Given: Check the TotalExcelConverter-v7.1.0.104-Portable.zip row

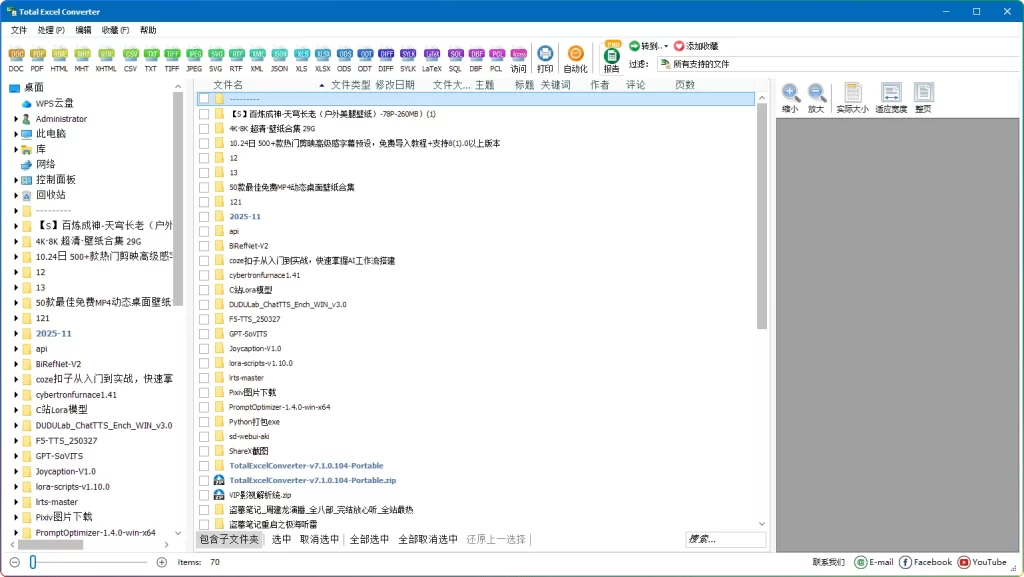Looking at the screenshot, I should click(x=206, y=480).
